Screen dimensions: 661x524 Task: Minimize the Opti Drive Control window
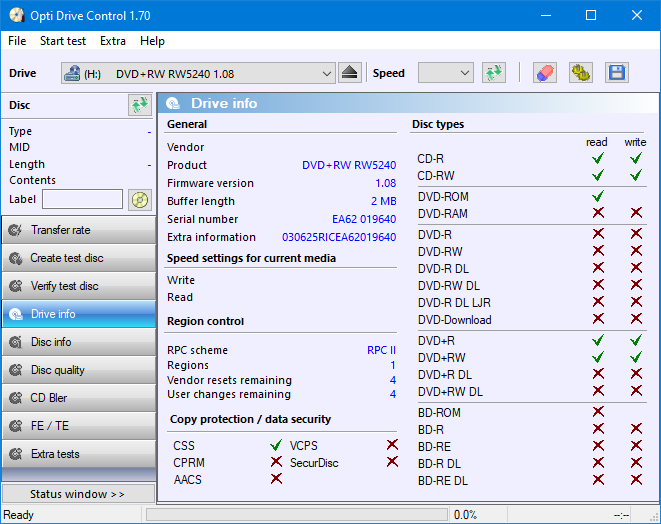[x=546, y=16]
